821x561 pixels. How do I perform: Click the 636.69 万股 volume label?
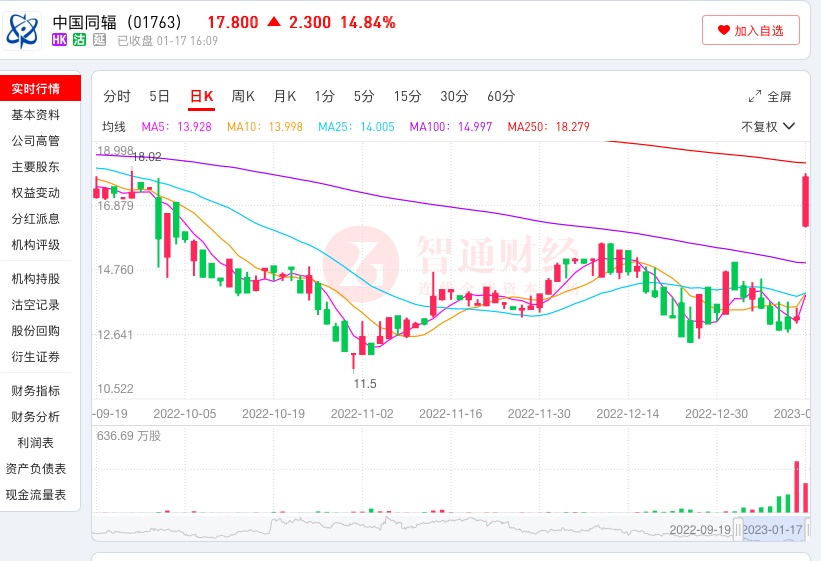coord(129,436)
